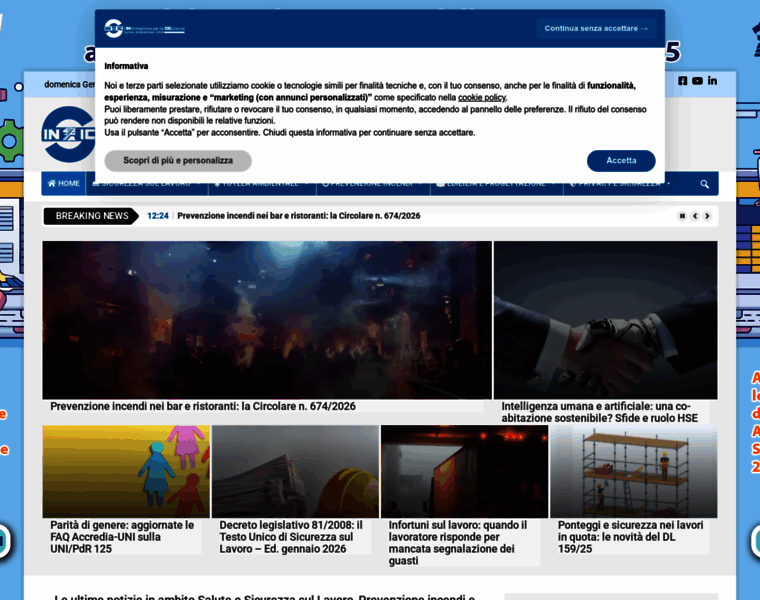Screen dimensions: 760x600
Task: Pause the breaking news ticker
Action: tap(683, 216)
